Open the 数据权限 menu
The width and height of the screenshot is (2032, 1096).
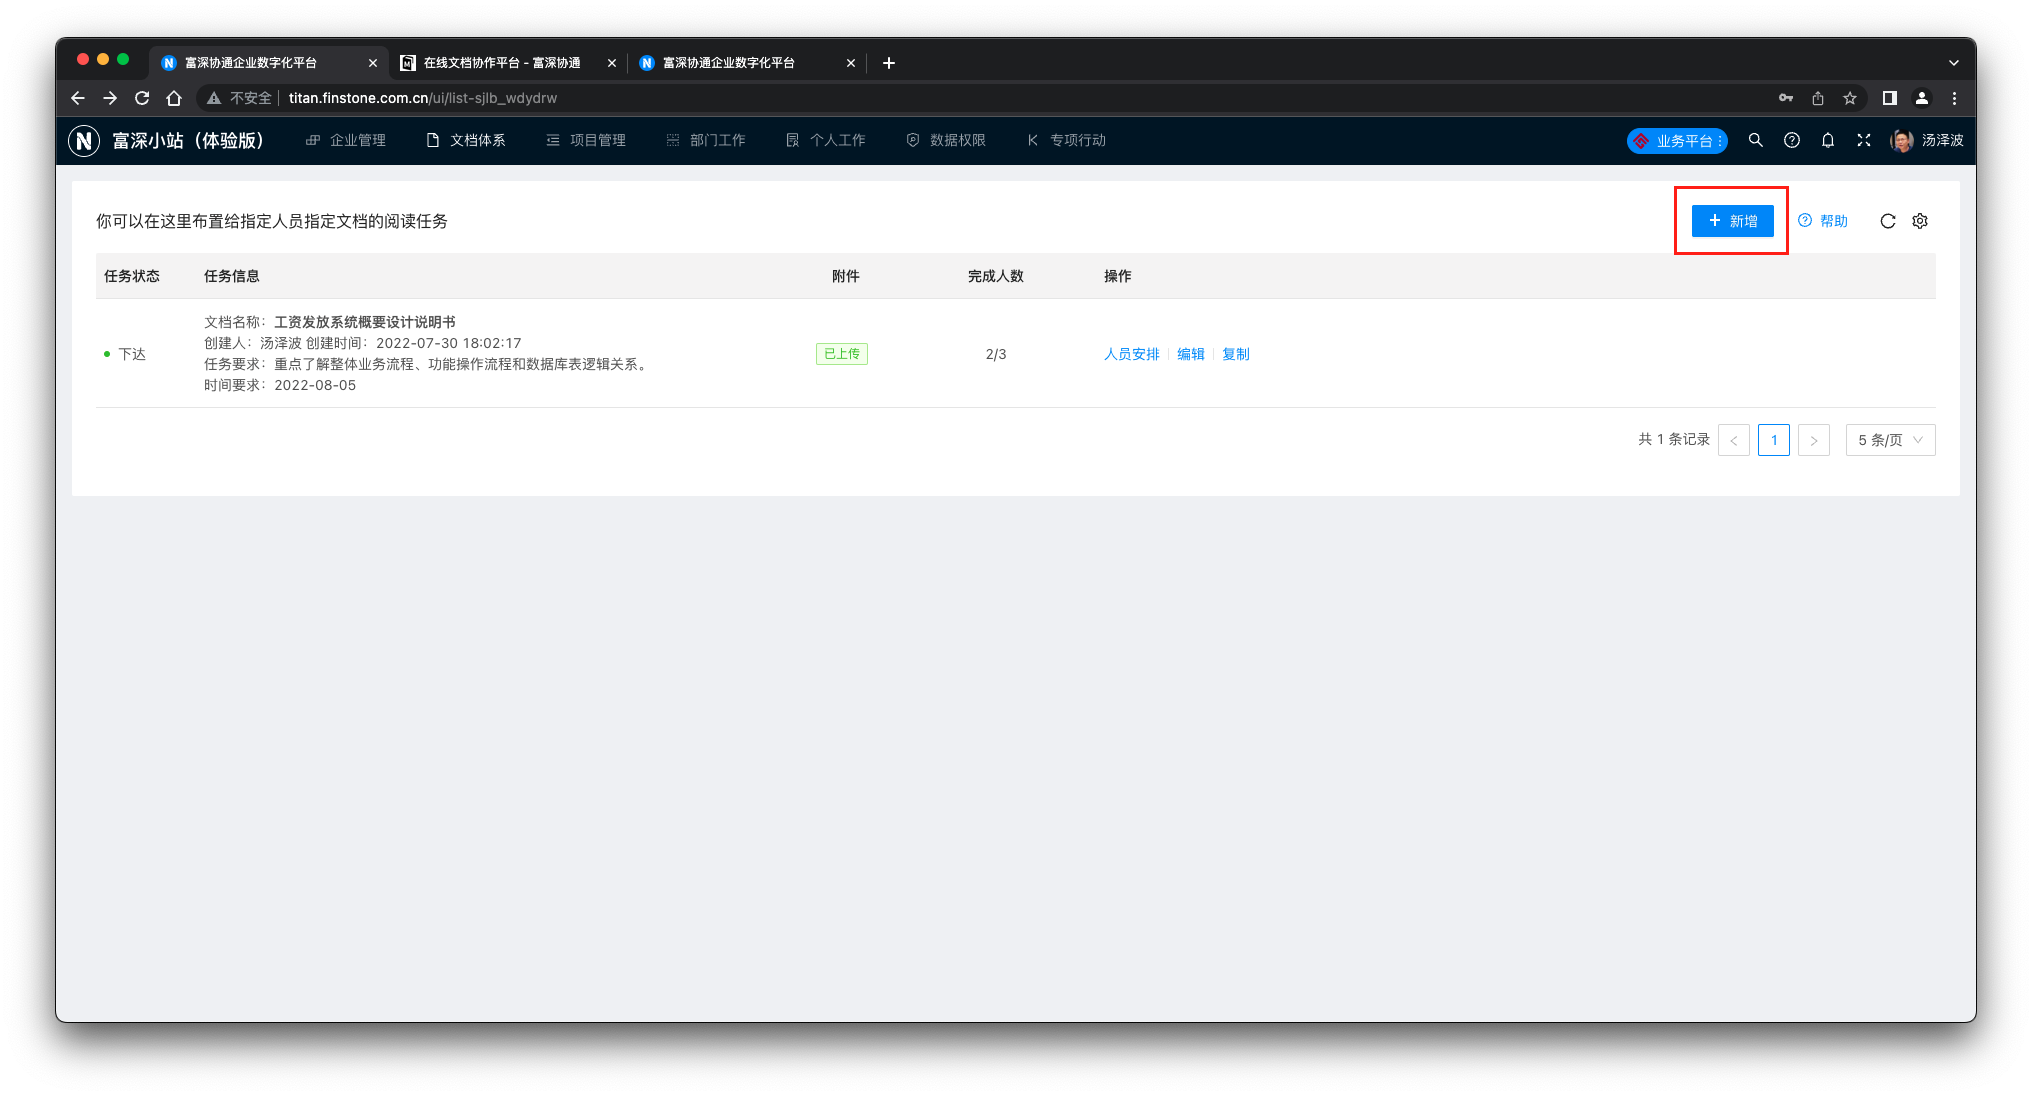946,140
